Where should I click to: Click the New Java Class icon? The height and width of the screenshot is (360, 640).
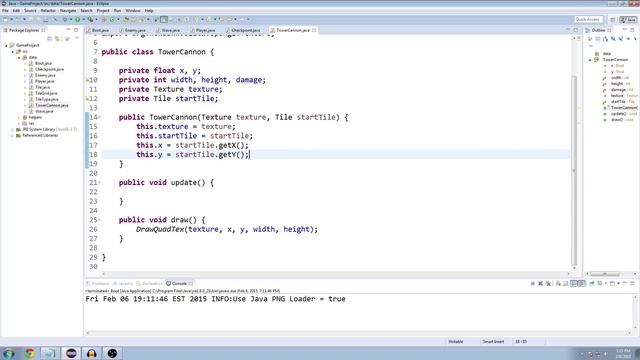click(112, 19)
